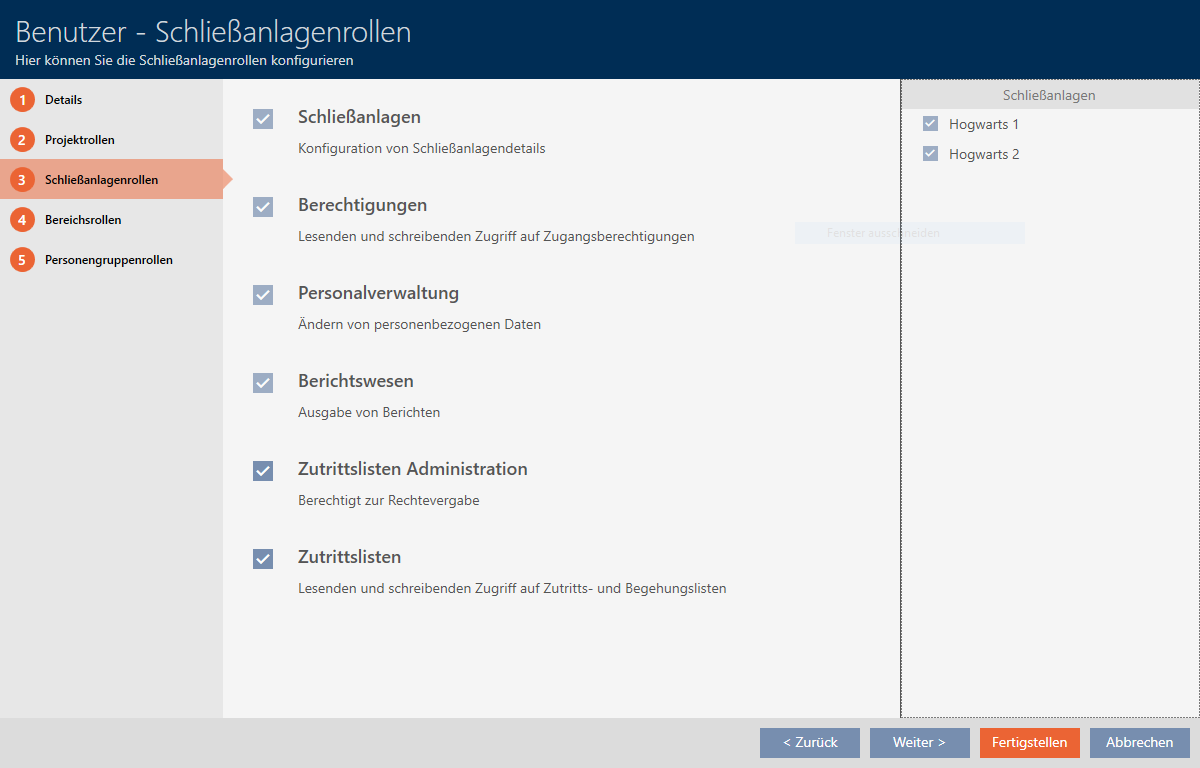Viewport: 1200px width, 768px height.
Task: Click the Schließanlagen list column header
Action: [x=1049, y=96]
